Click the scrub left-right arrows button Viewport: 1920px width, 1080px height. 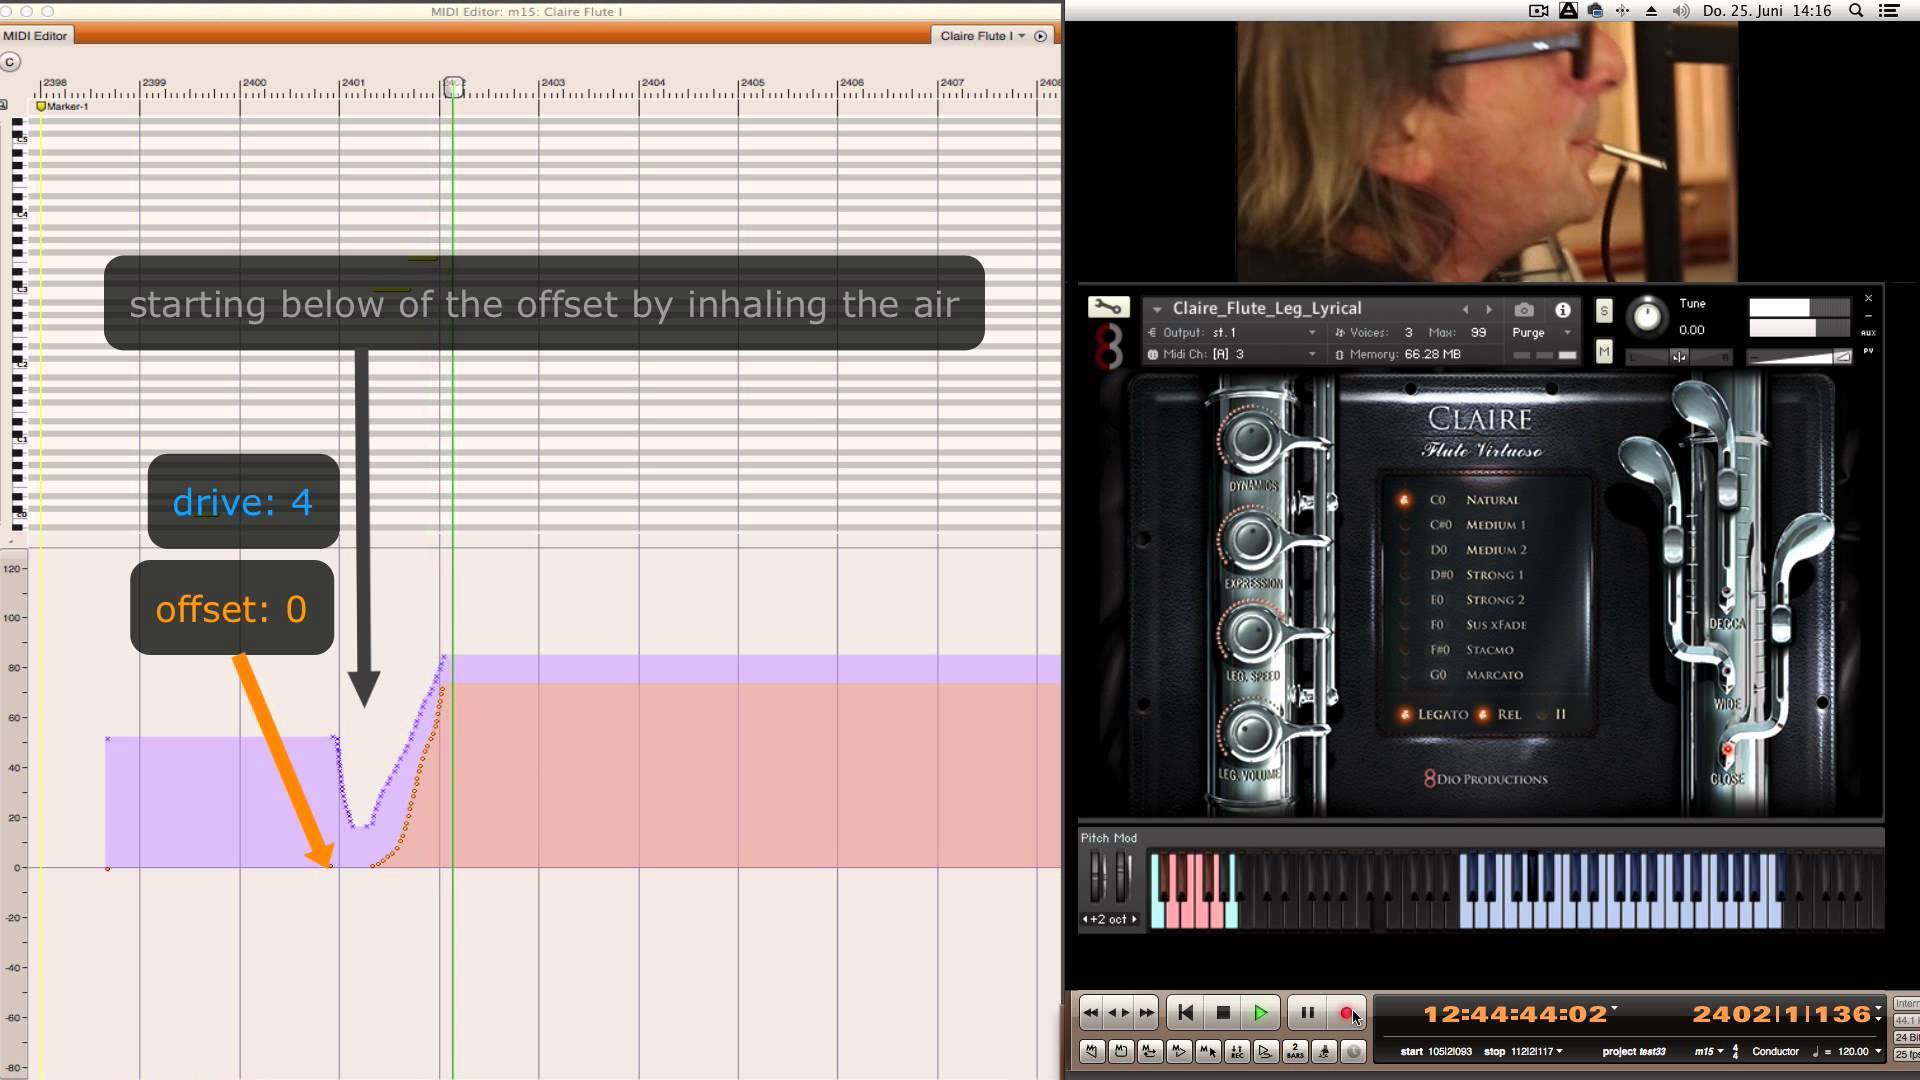1118,1013
